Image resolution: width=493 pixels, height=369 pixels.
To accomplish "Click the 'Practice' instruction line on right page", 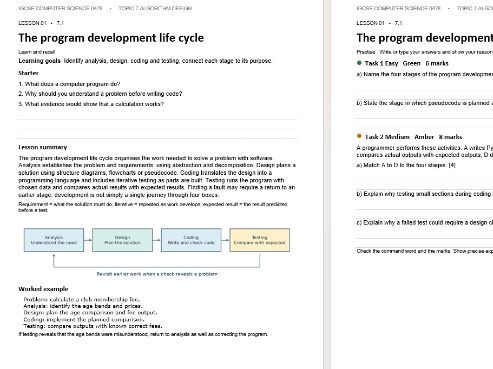I will pos(424,52).
